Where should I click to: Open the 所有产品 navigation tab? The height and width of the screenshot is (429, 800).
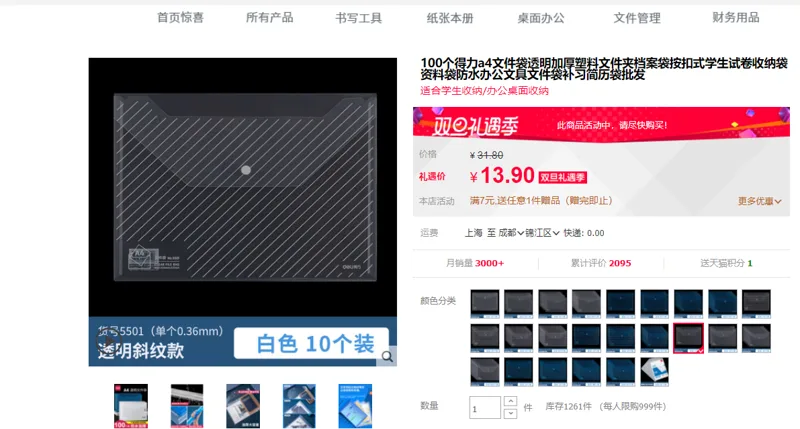269,18
